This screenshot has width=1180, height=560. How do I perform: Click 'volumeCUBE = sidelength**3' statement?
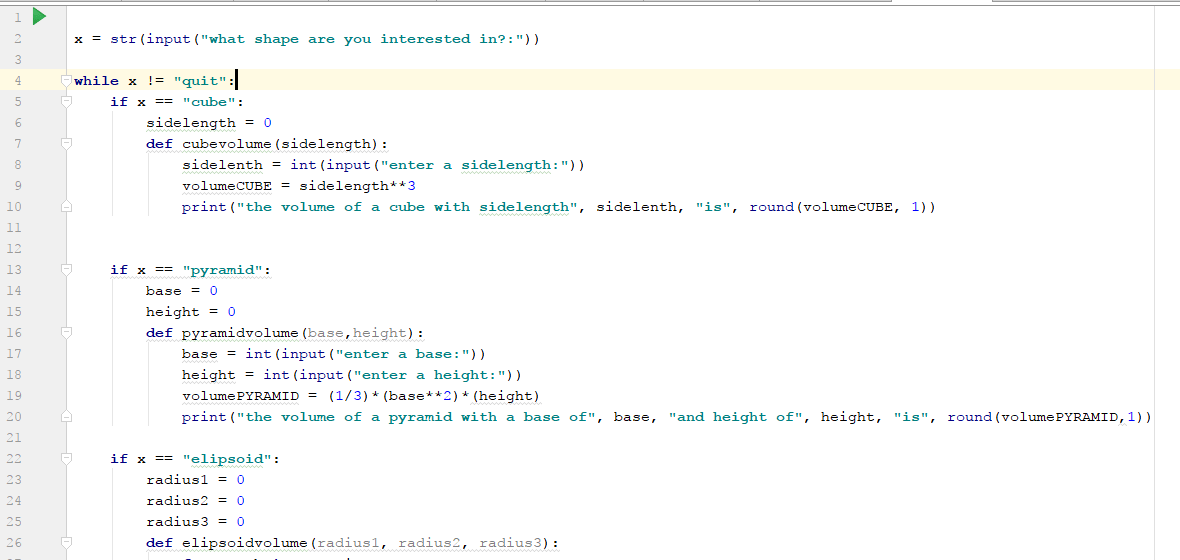click(299, 186)
